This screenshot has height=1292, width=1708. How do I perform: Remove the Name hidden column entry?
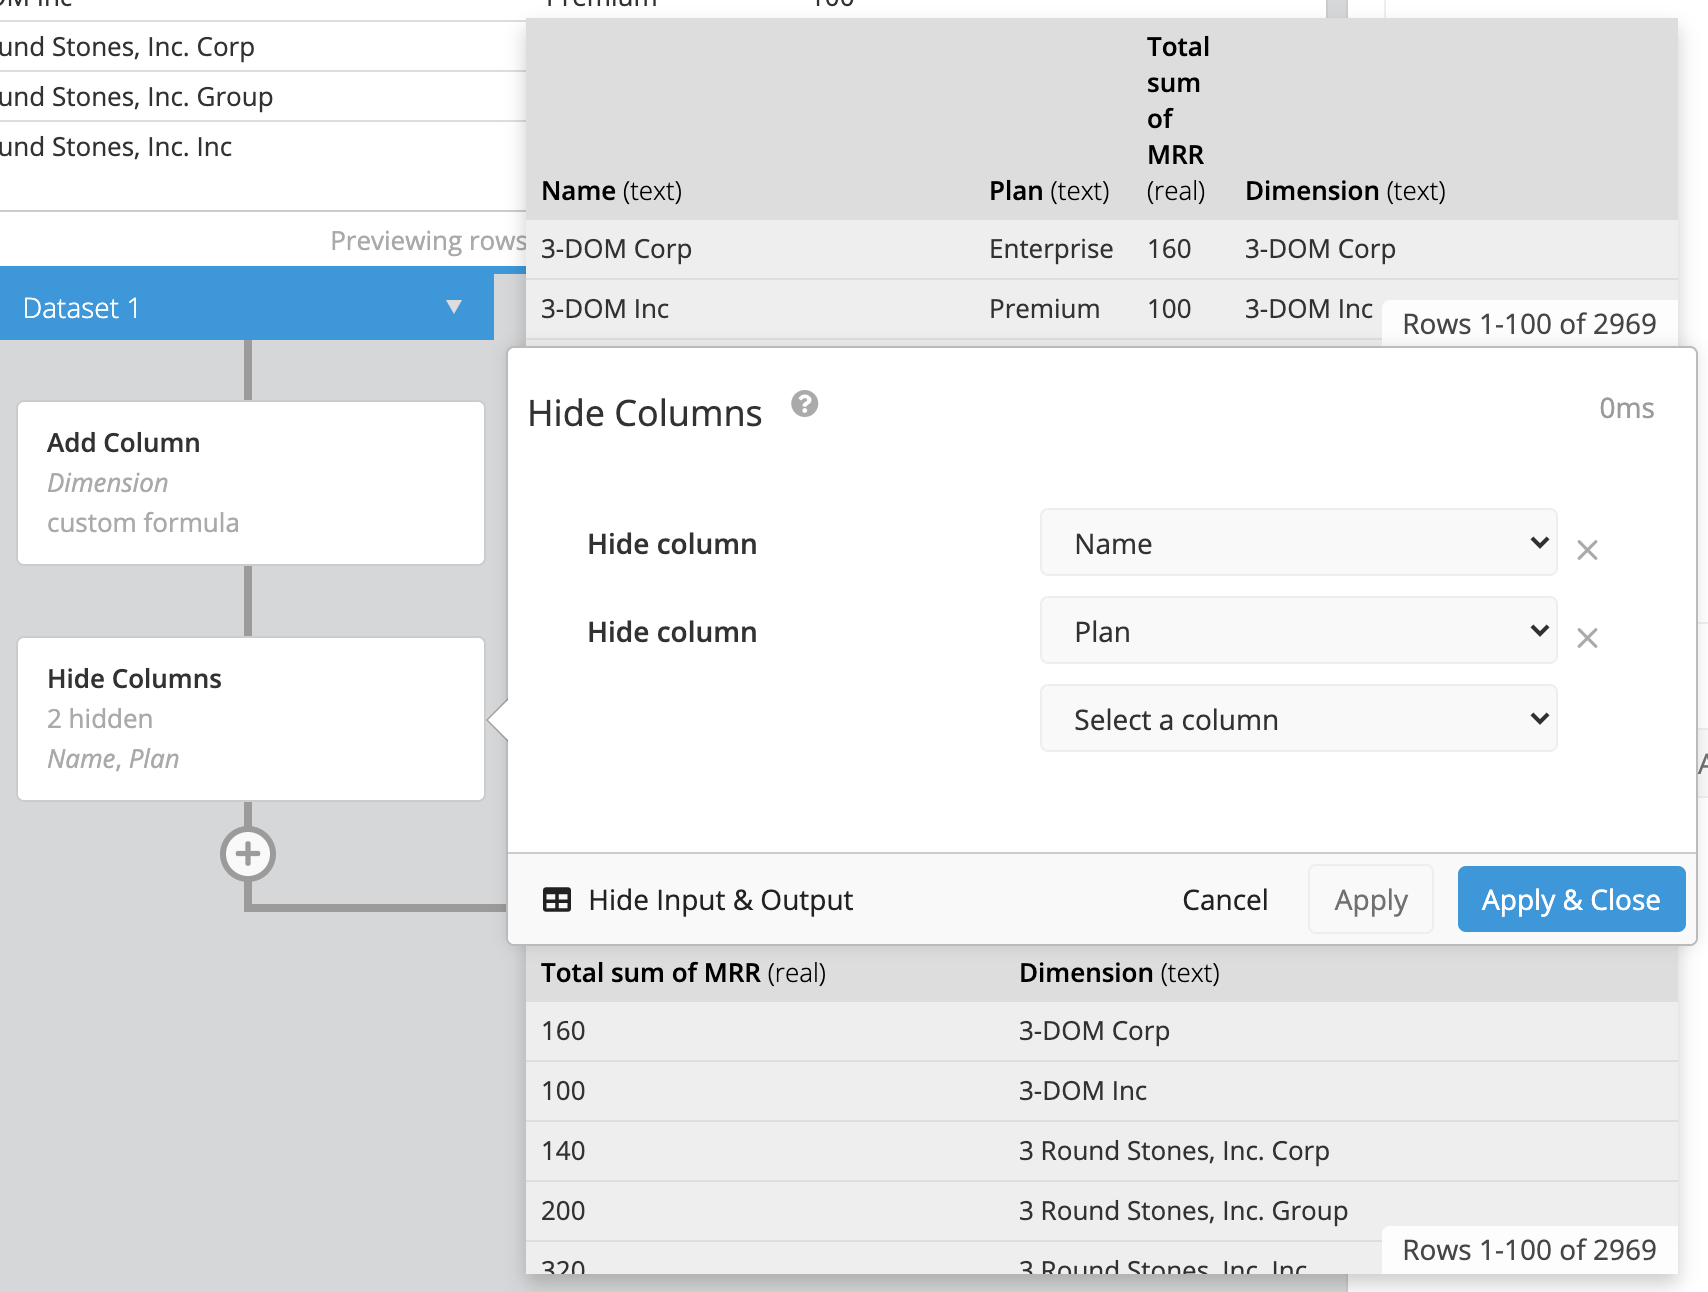(1587, 550)
